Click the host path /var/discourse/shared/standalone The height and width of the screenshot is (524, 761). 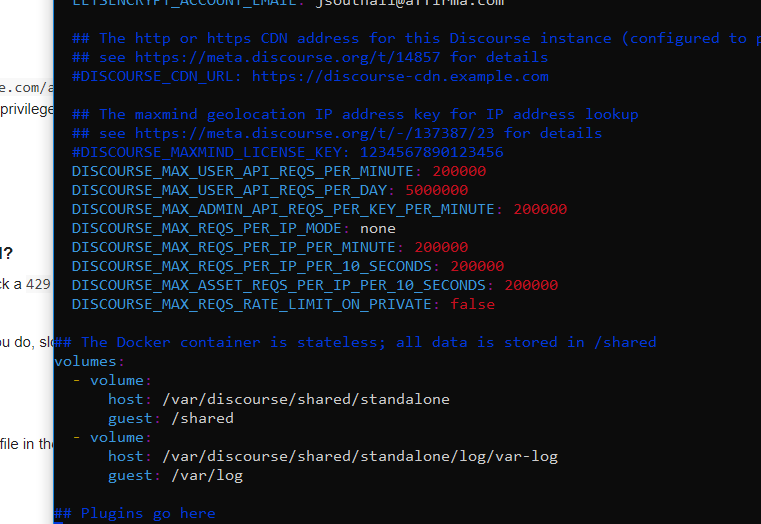click(306, 399)
